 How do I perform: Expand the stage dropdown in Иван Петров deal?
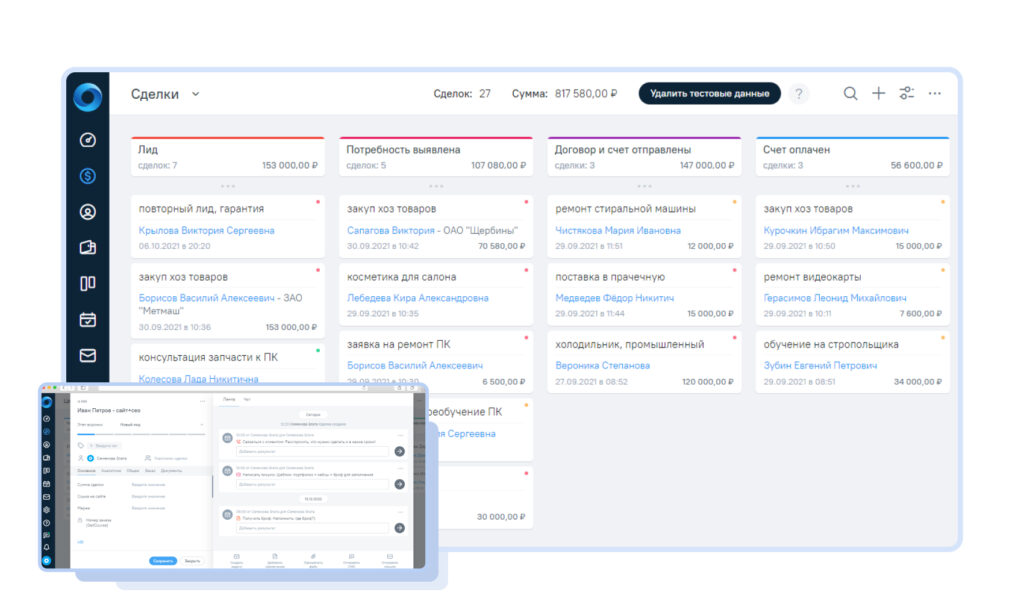tap(201, 425)
